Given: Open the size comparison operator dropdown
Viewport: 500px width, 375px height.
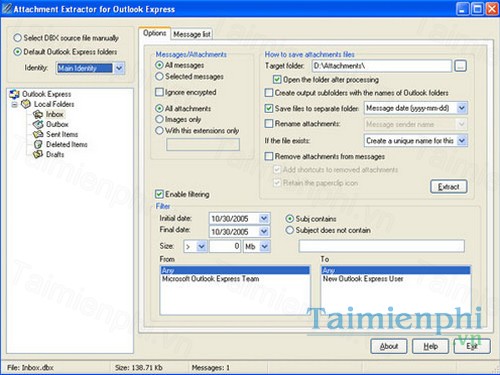Looking at the screenshot, I should [x=201, y=246].
